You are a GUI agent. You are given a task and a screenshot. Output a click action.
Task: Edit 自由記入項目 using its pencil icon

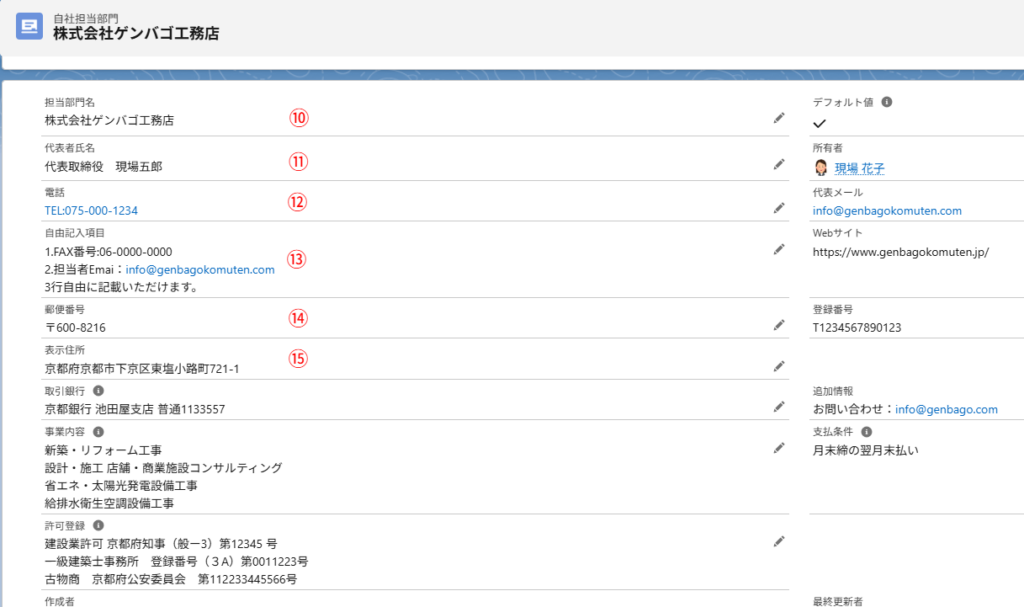[779, 249]
